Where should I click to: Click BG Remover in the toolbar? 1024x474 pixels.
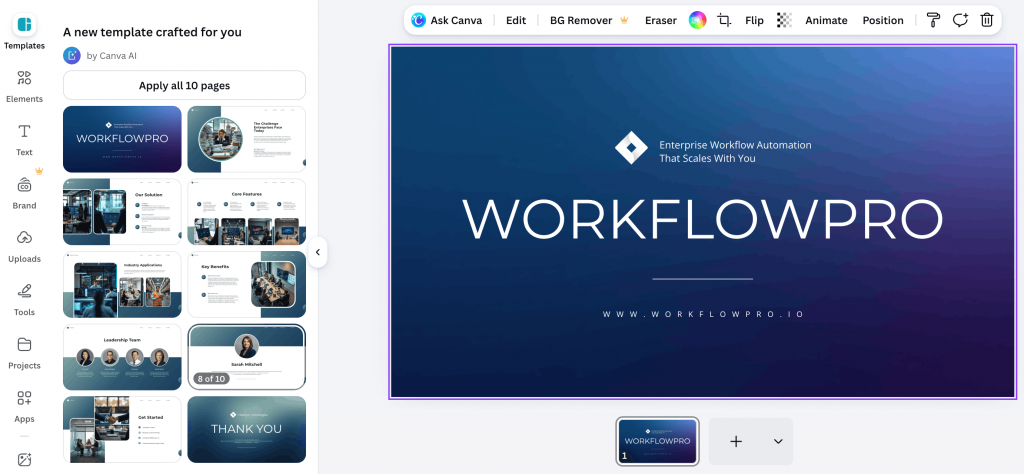click(x=581, y=20)
